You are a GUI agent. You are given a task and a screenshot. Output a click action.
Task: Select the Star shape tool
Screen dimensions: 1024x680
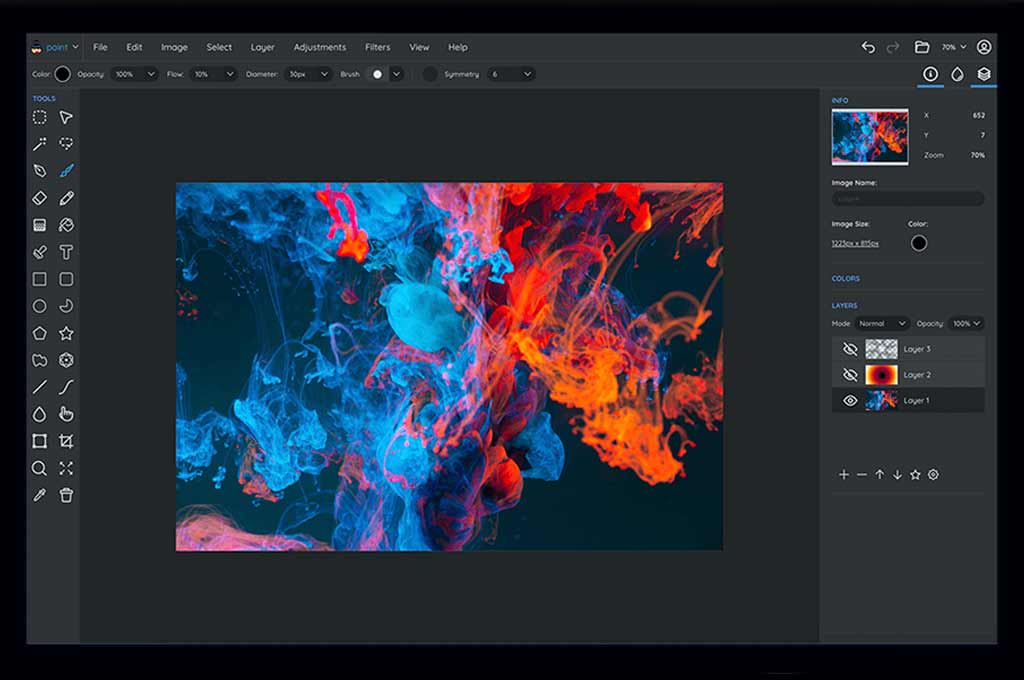66,333
